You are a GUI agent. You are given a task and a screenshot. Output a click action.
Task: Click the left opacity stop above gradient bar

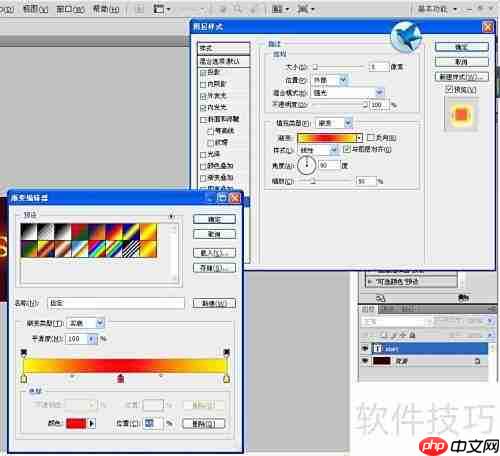(x=24, y=353)
